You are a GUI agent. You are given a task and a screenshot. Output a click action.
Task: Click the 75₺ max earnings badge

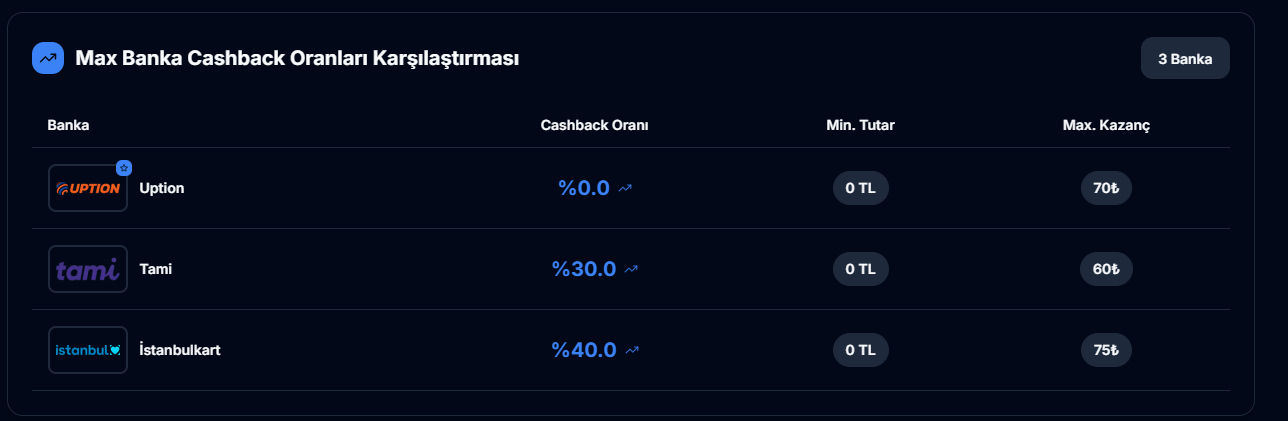pos(1106,350)
